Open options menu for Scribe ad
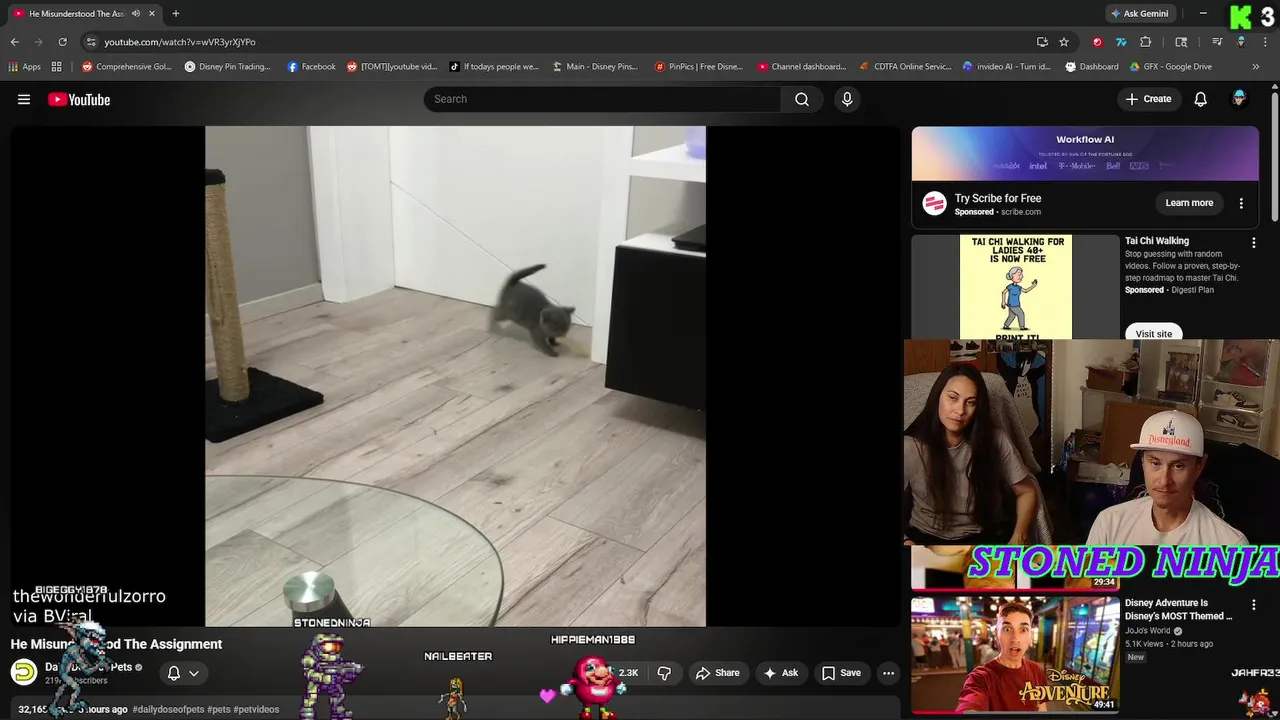The width and height of the screenshot is (1280, 720). tap(1241, 203)
